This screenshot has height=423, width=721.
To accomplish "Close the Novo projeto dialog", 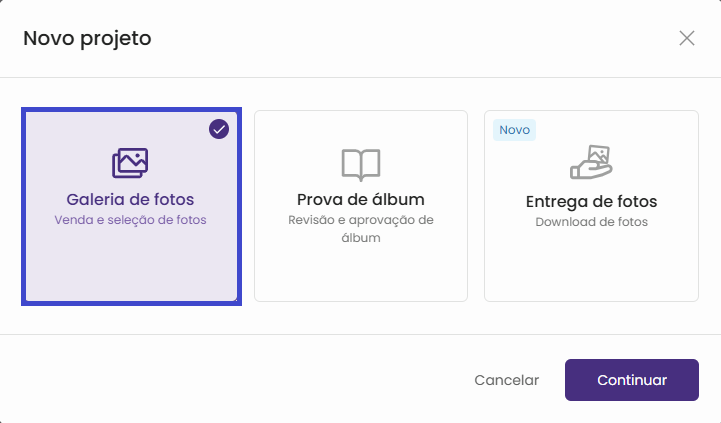I will click(687, 39).
